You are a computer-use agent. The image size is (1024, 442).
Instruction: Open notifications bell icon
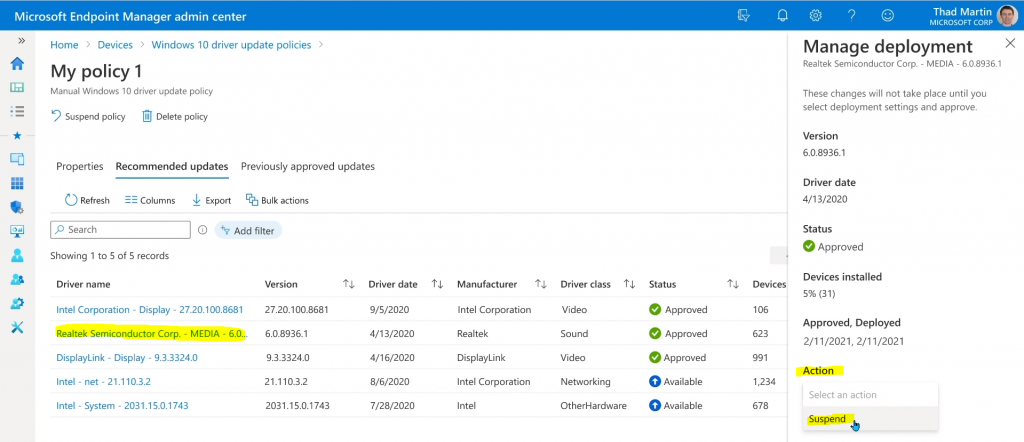point(782,15)
